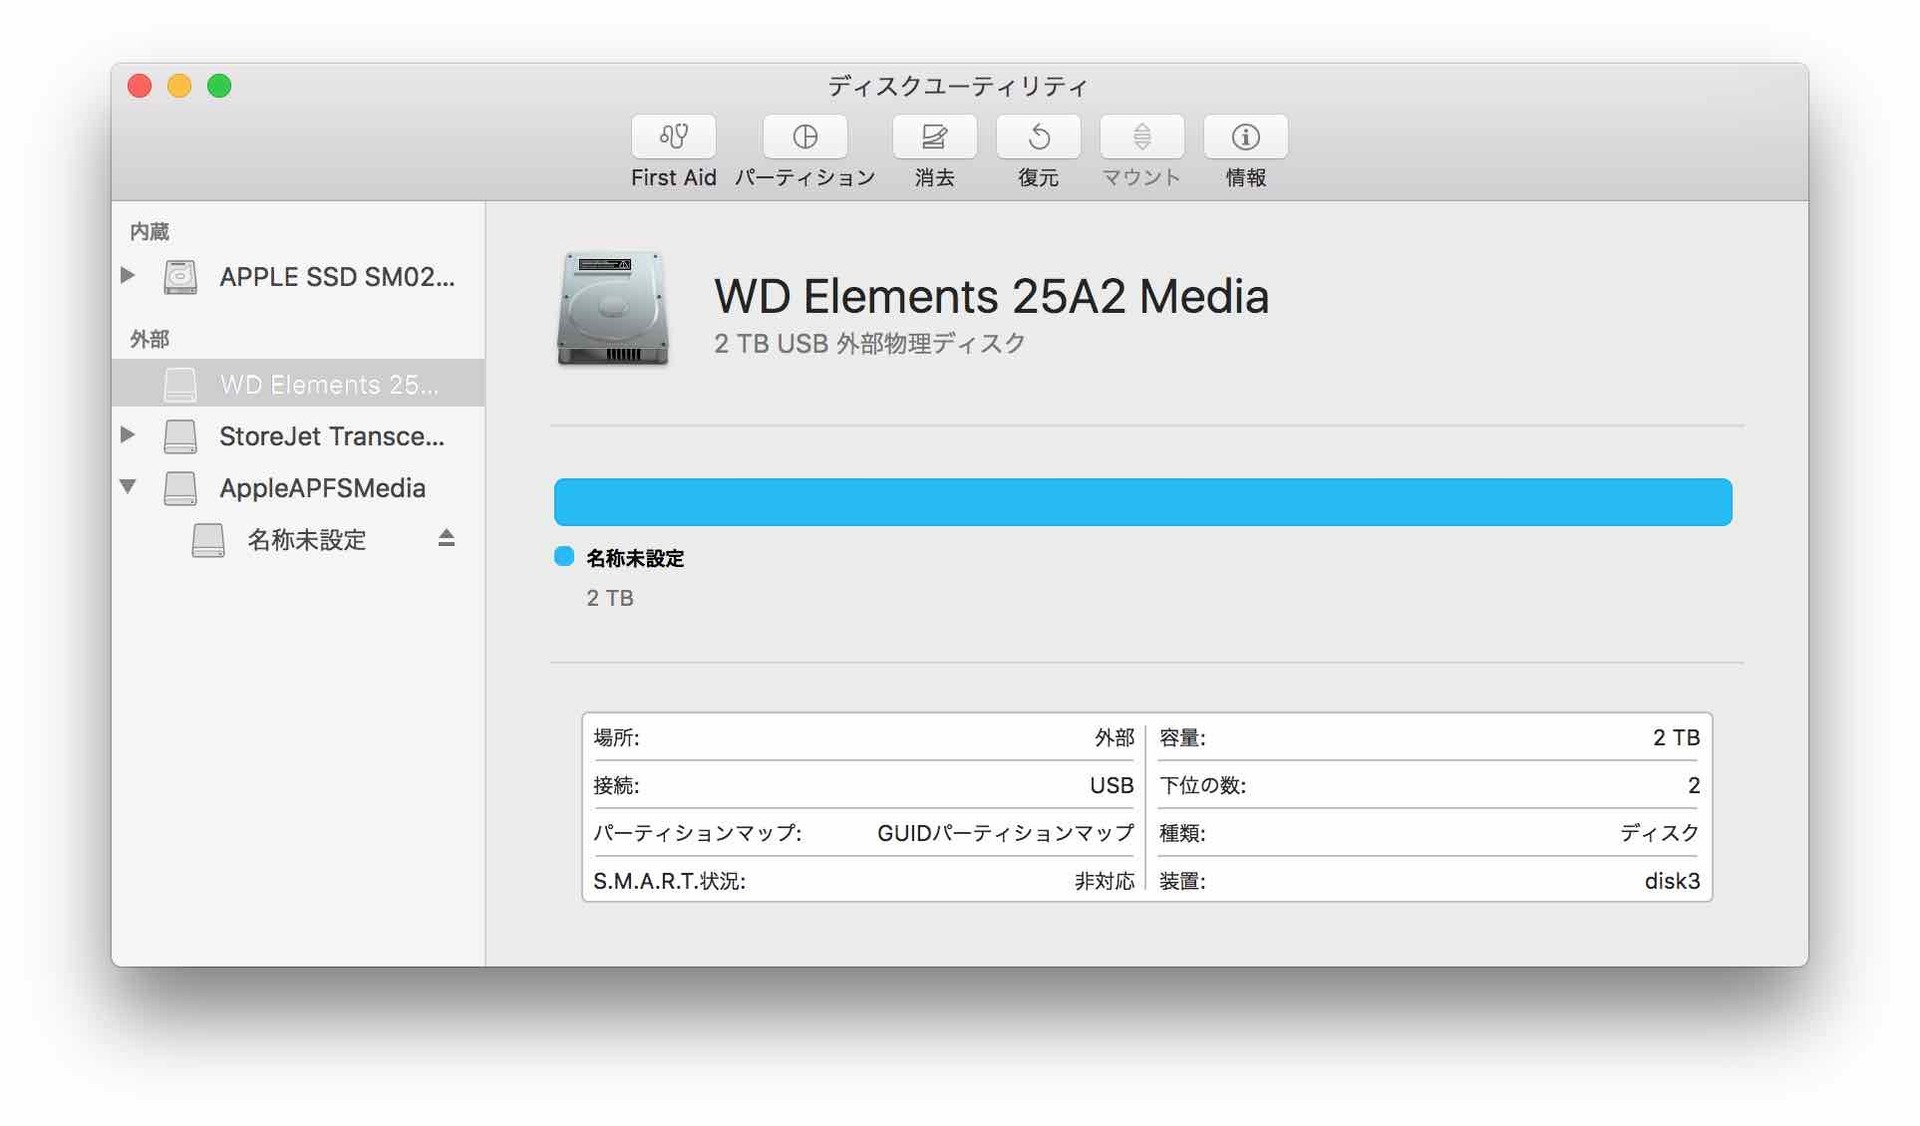Screen dimensions: 1920x1126
Task: Collapse the AppleAPFSMedia drive entry
Action: point(130,487)
